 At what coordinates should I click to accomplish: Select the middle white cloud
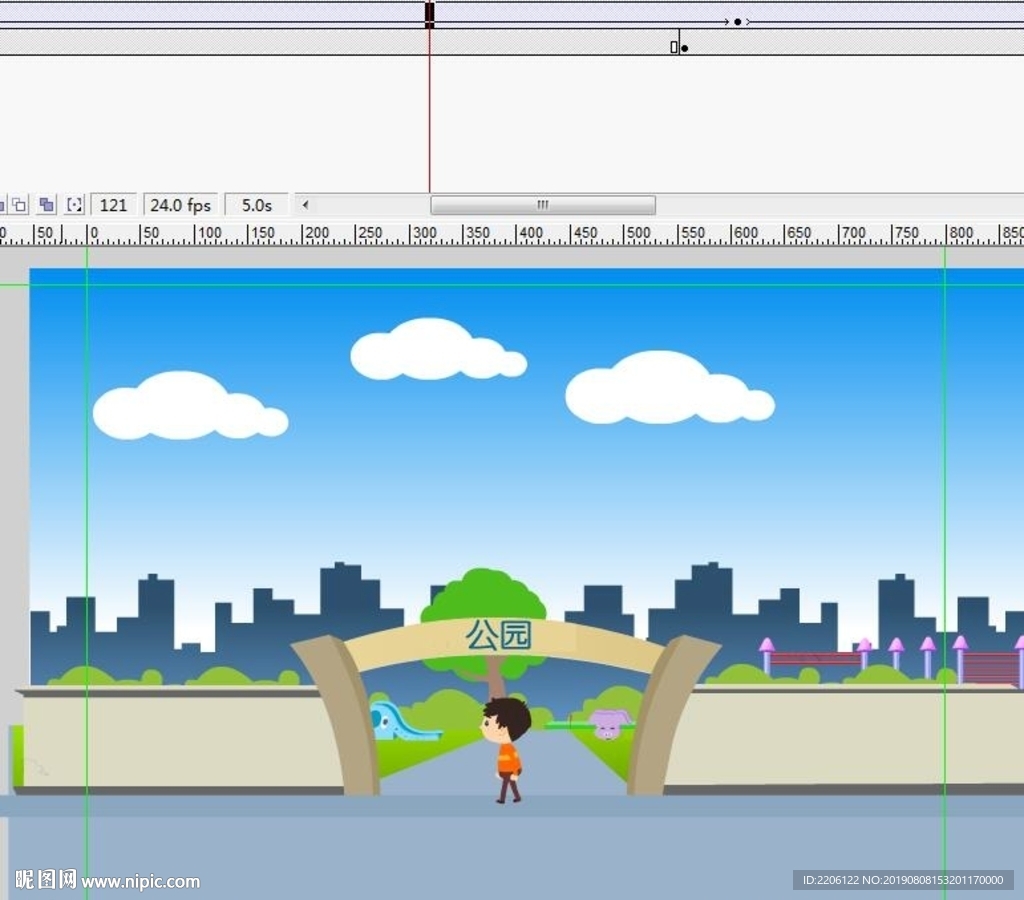[x=435, y=350]
